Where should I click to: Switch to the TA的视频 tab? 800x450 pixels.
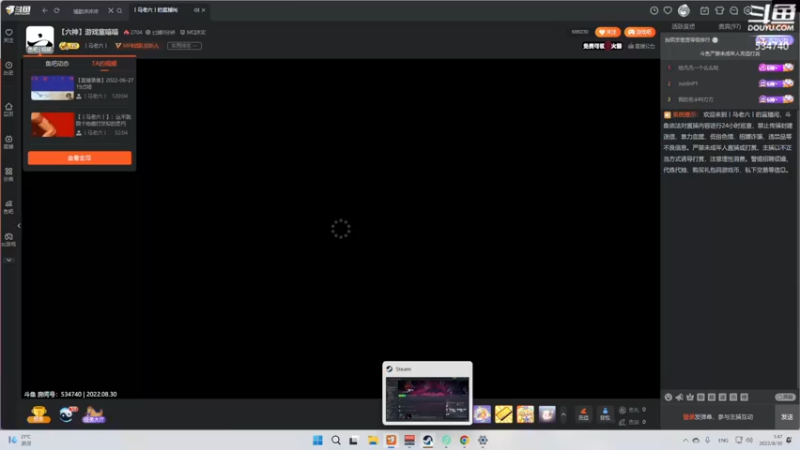104,64
